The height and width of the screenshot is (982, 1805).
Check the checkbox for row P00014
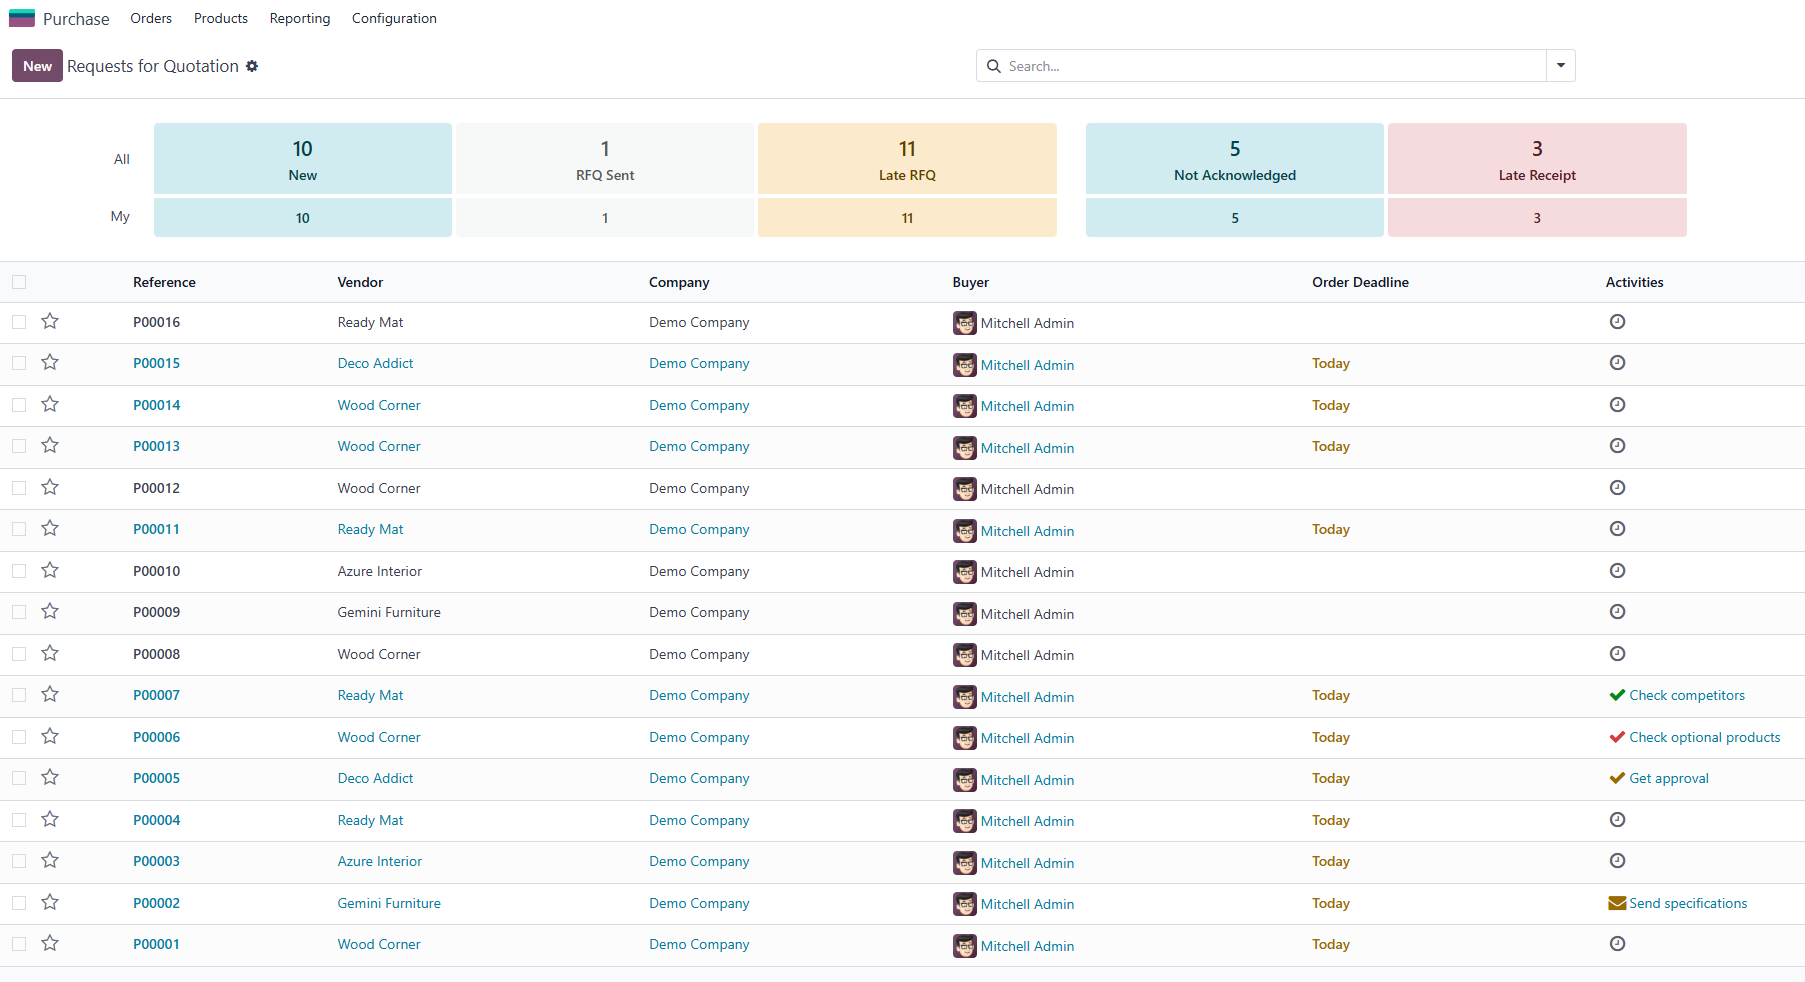[19, 405]
